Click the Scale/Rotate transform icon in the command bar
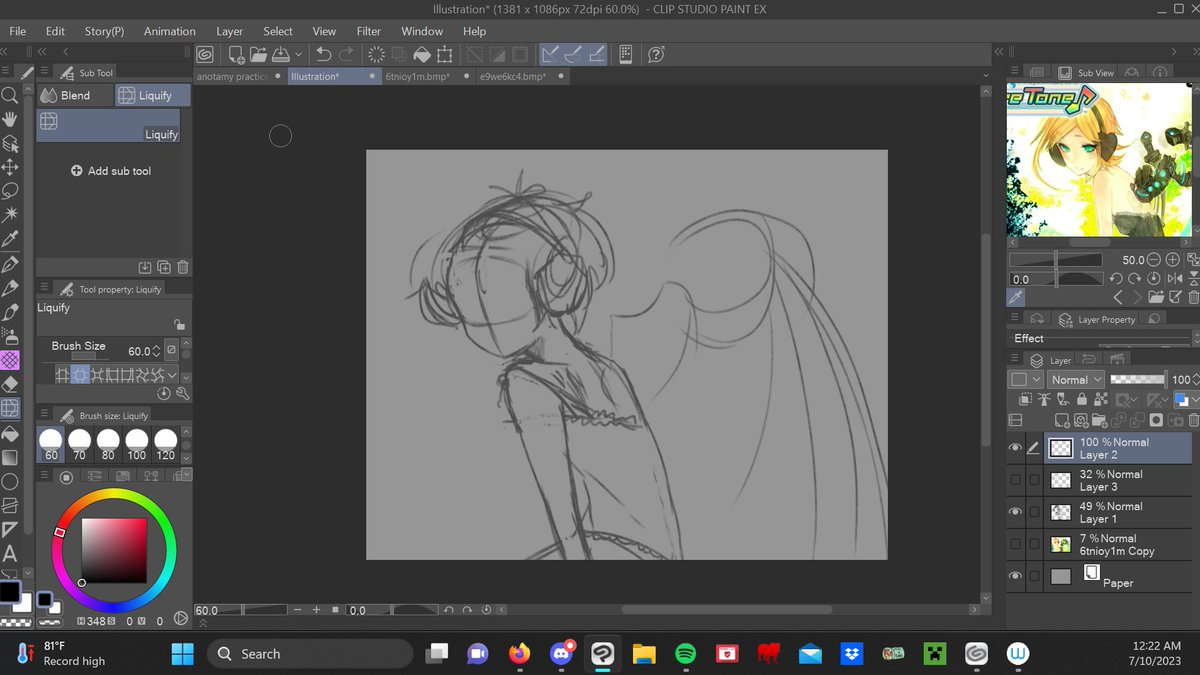The height and width of the screenshot is (675, 1200). (x=445, y=54)
